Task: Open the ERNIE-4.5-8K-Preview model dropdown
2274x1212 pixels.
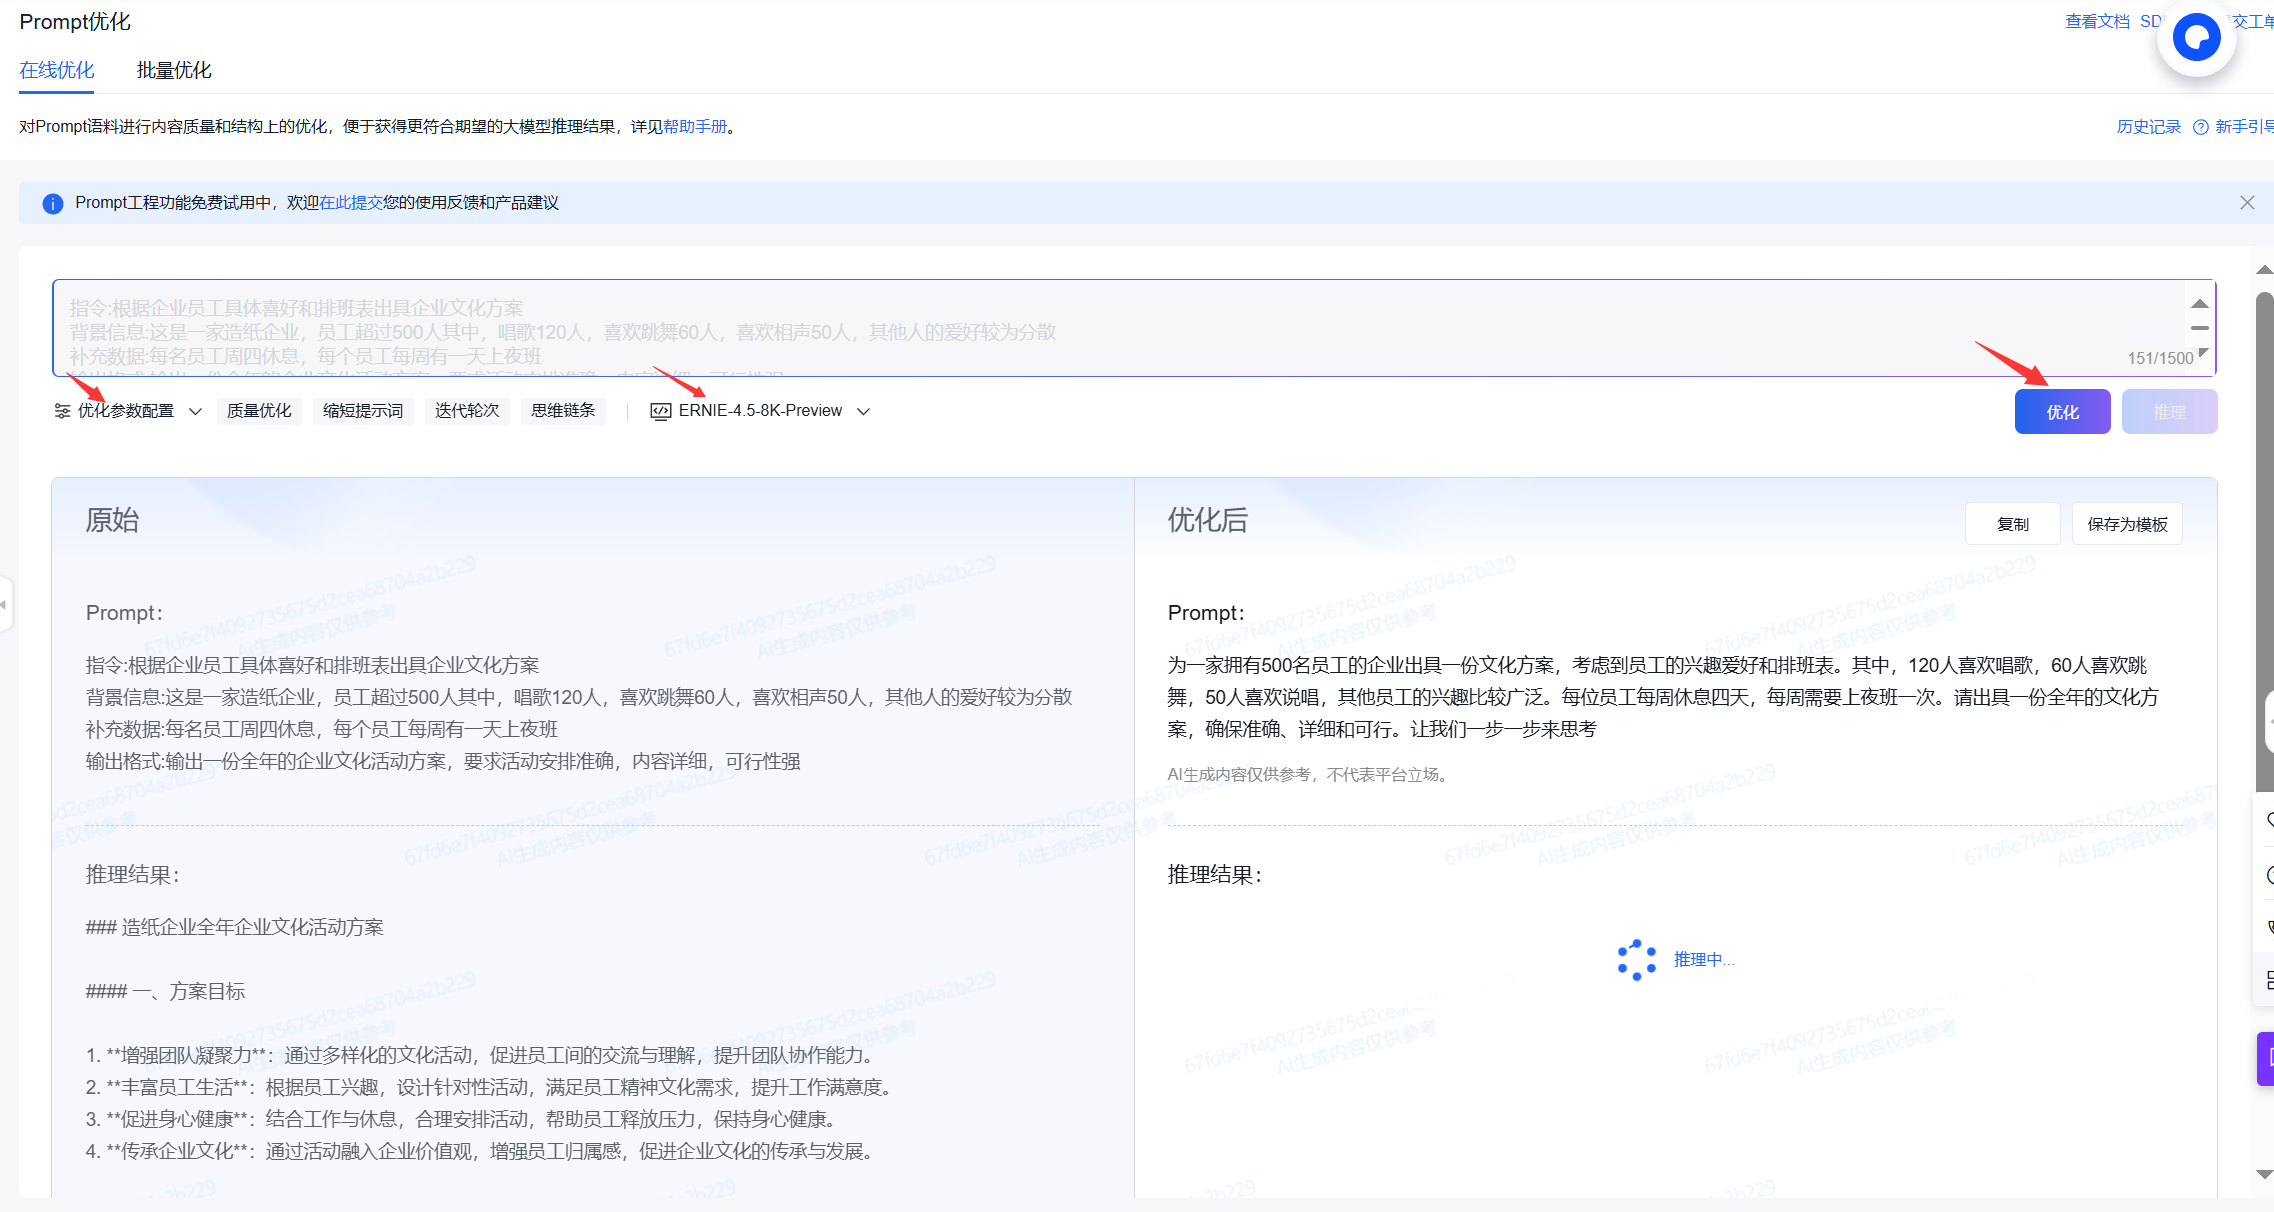Action: click(x=864, y=411)
